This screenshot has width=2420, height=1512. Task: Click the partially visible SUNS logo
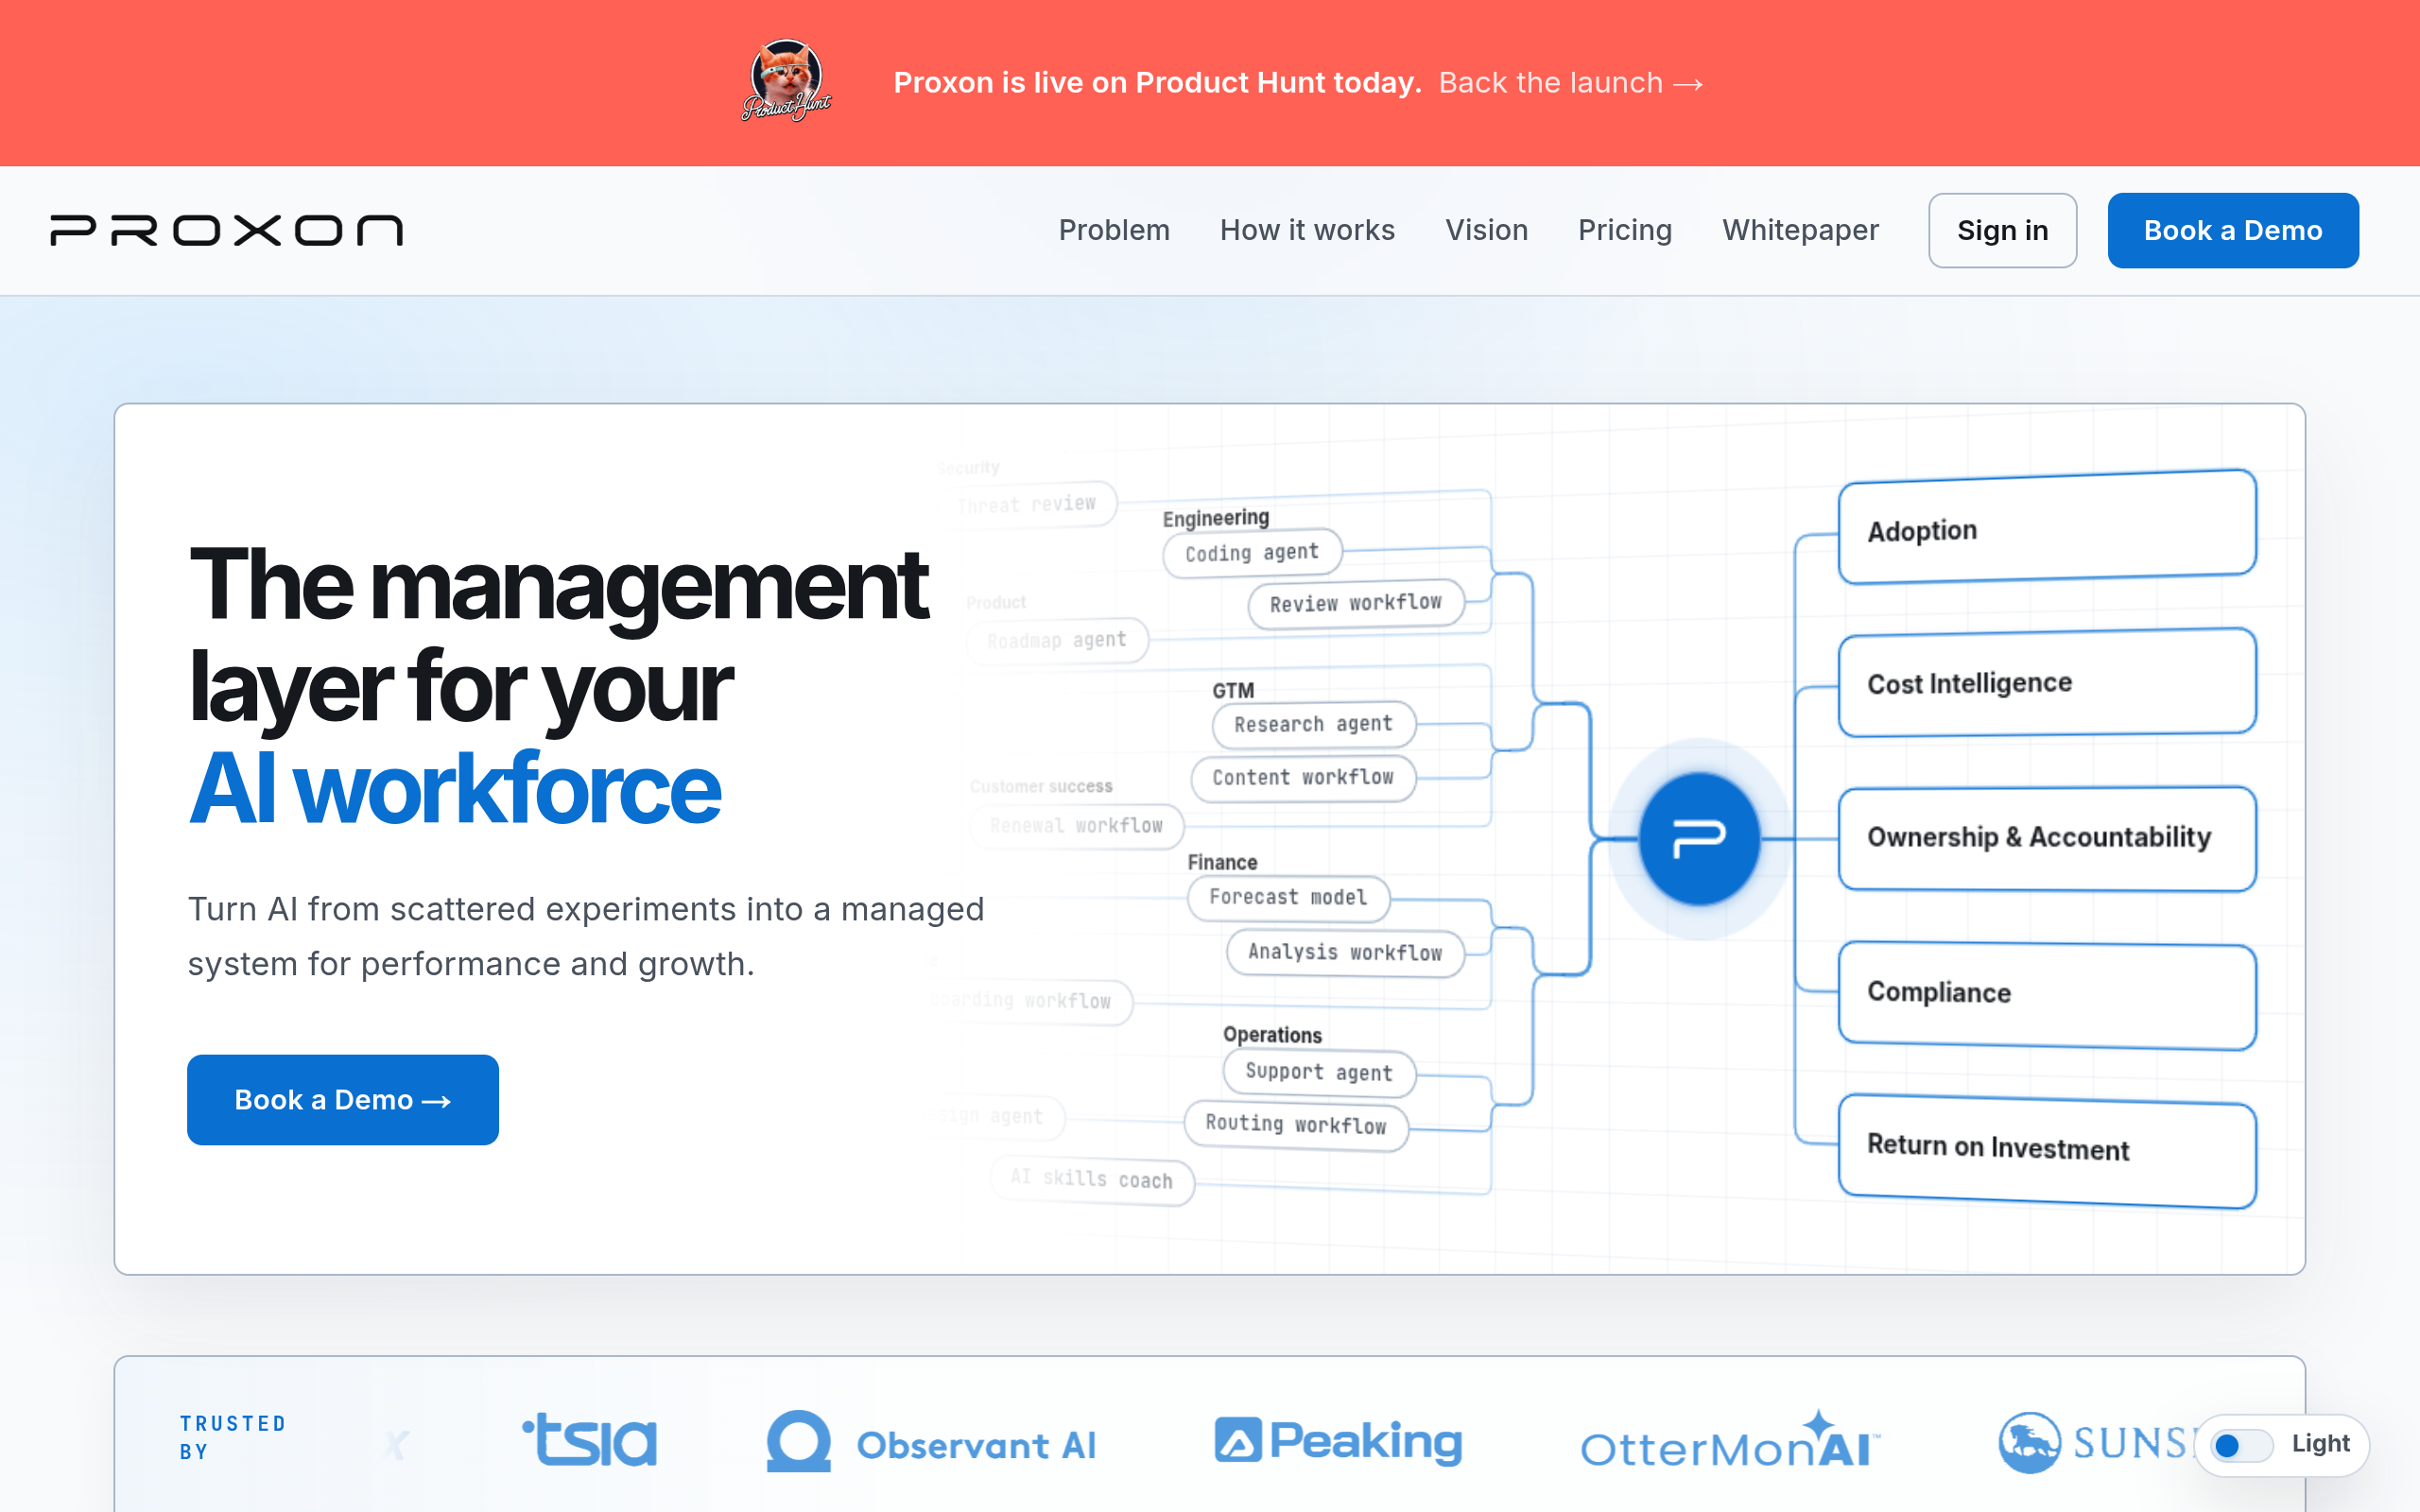2098,1442
